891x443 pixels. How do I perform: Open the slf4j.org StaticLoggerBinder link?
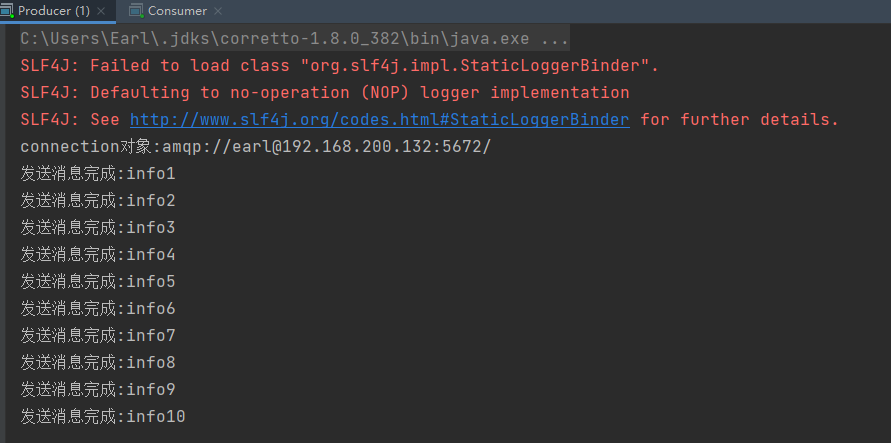point(380,120)
